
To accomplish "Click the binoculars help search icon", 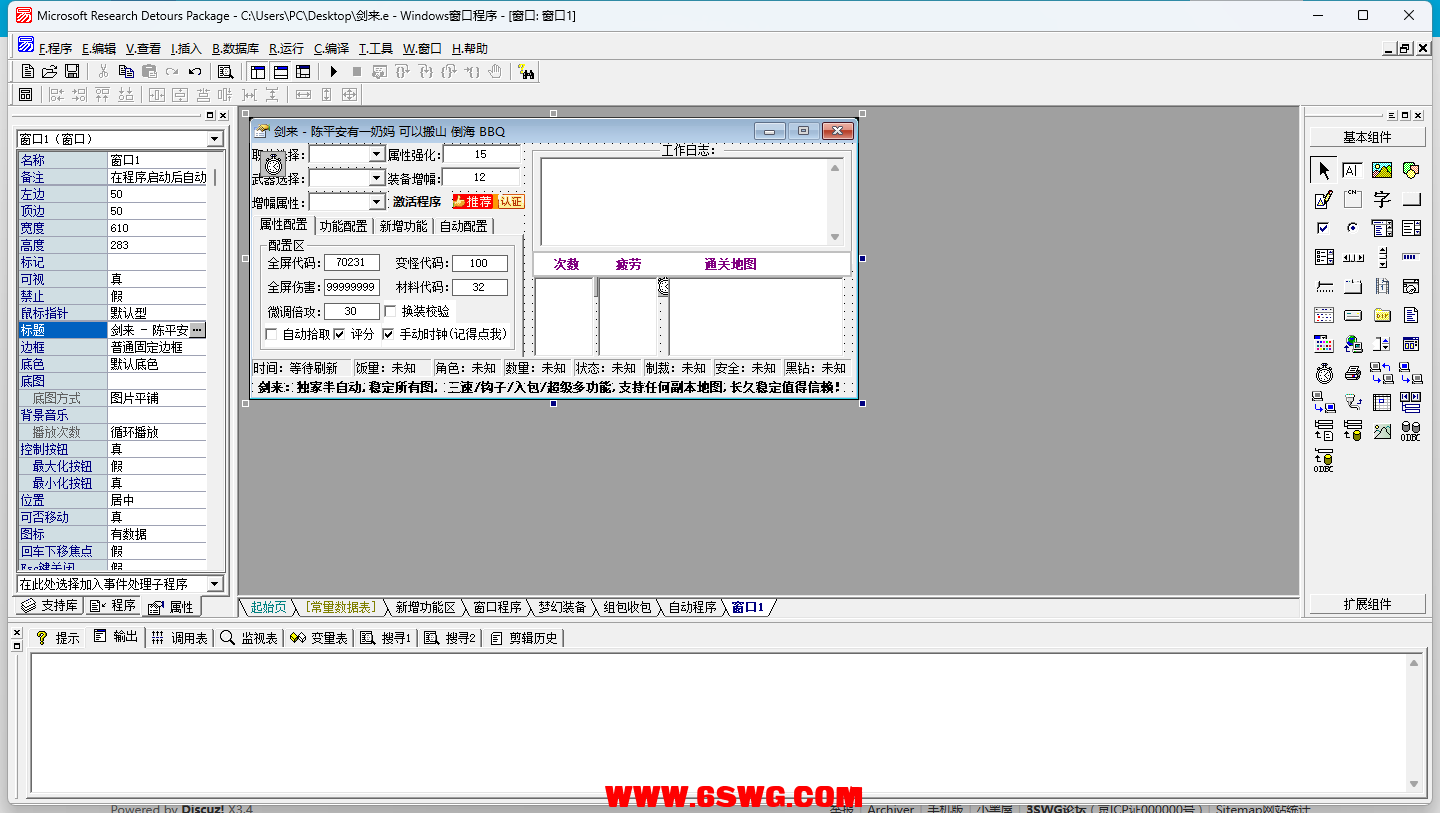I will click(526, 71).
